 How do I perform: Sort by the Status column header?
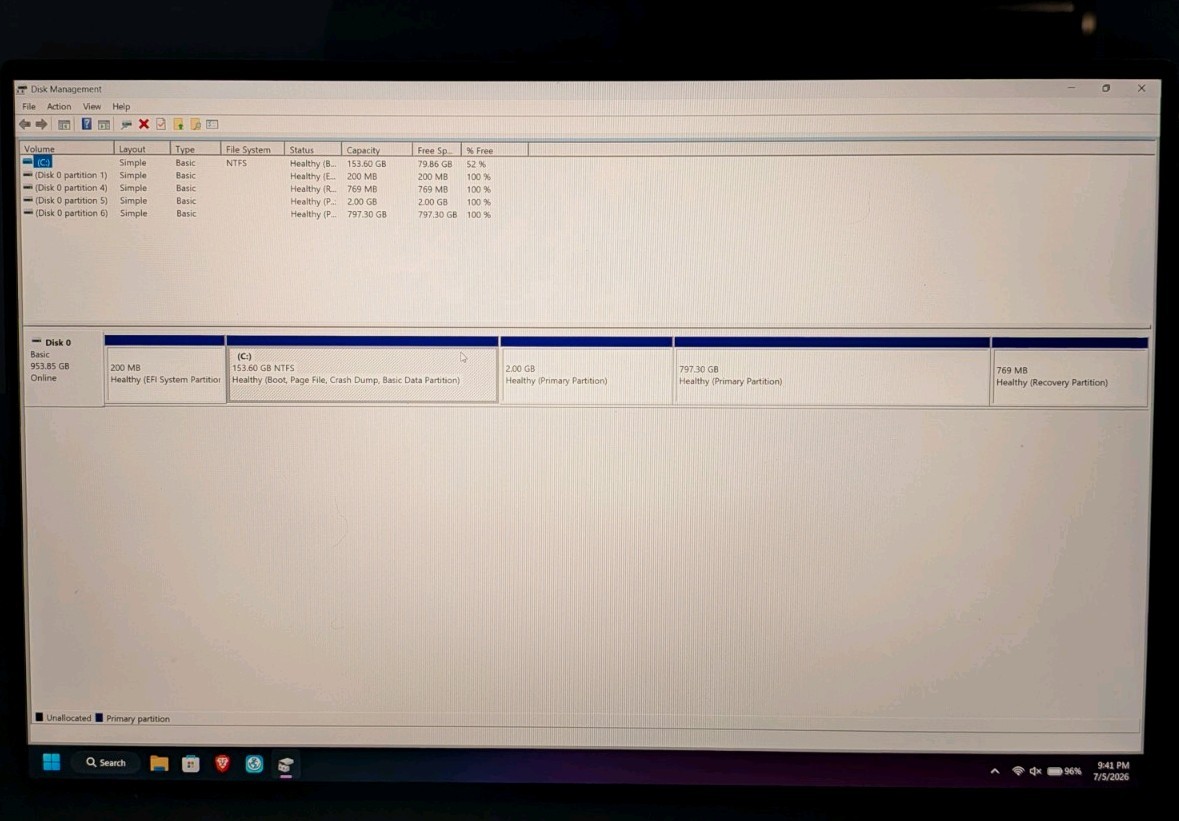coord(313,150)
